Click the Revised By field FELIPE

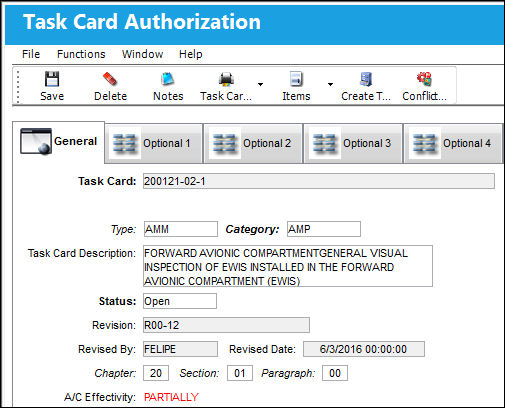click(180, 349)
